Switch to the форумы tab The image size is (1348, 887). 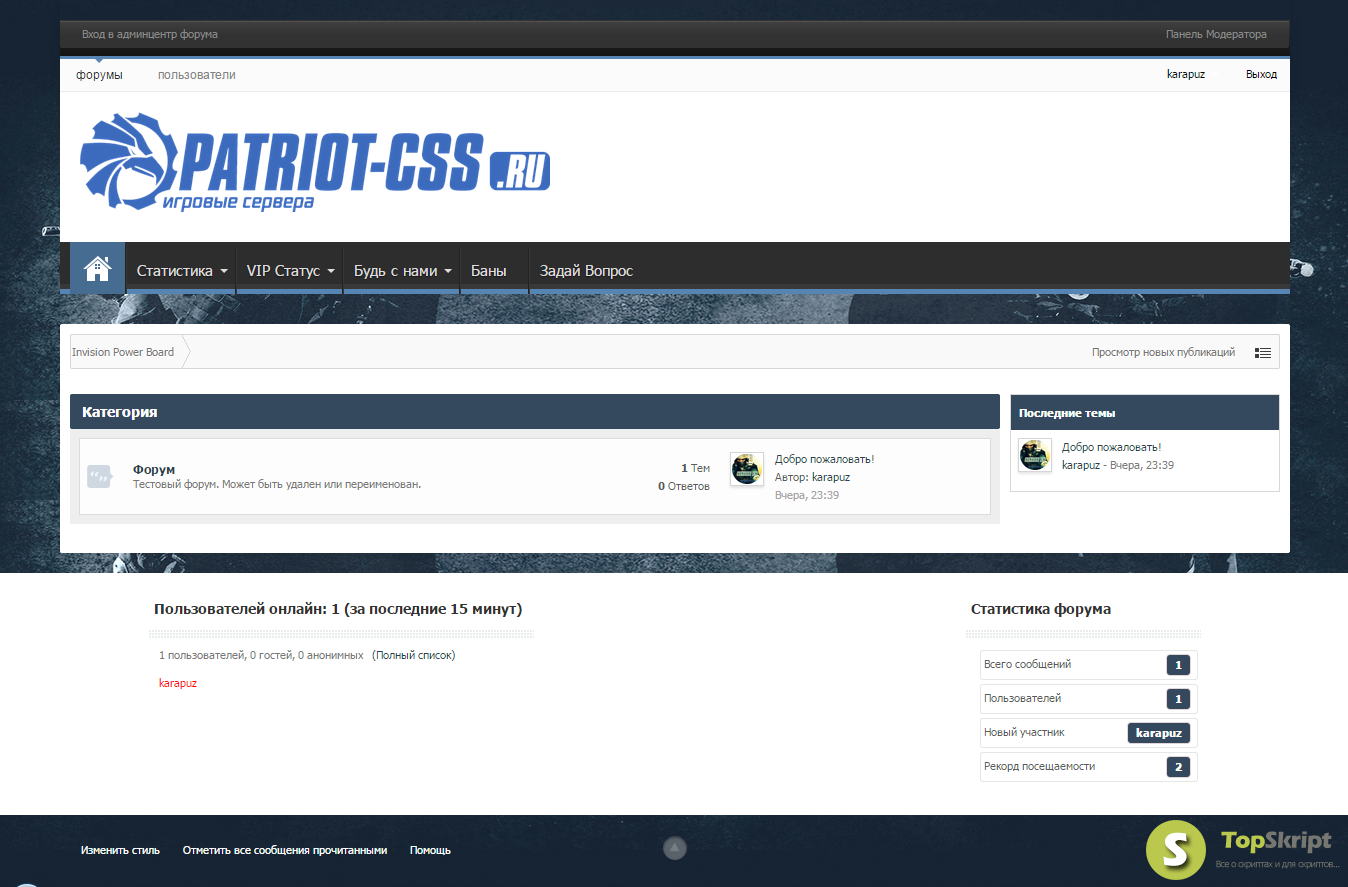click(99, 75)
